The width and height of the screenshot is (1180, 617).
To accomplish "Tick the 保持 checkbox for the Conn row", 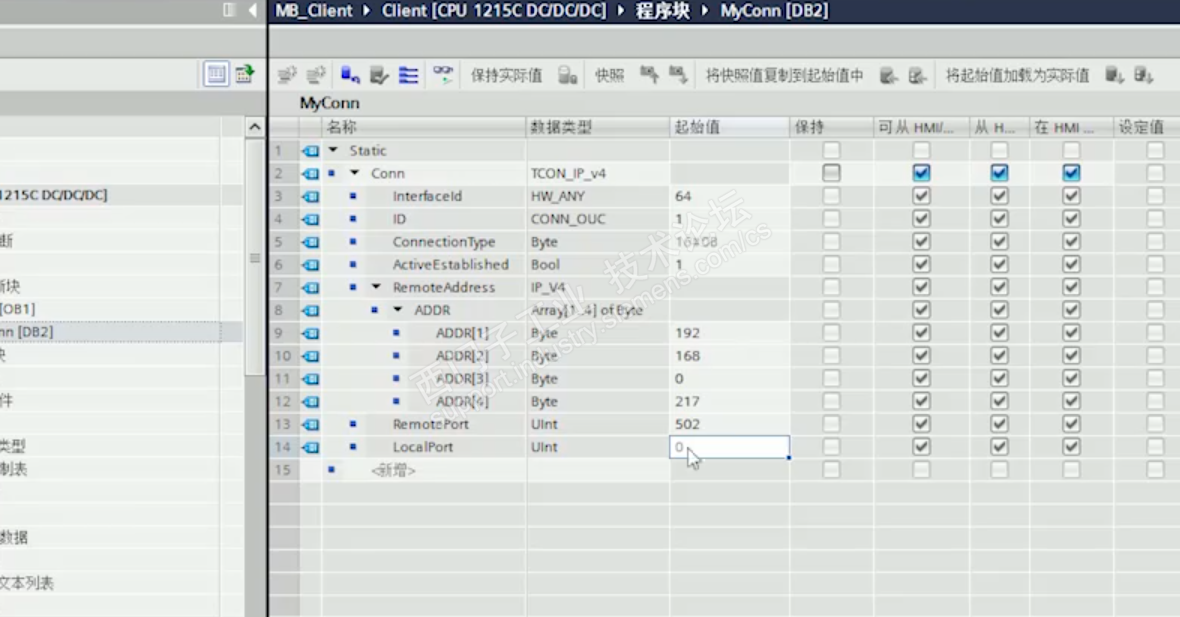I will pos(831,173).
